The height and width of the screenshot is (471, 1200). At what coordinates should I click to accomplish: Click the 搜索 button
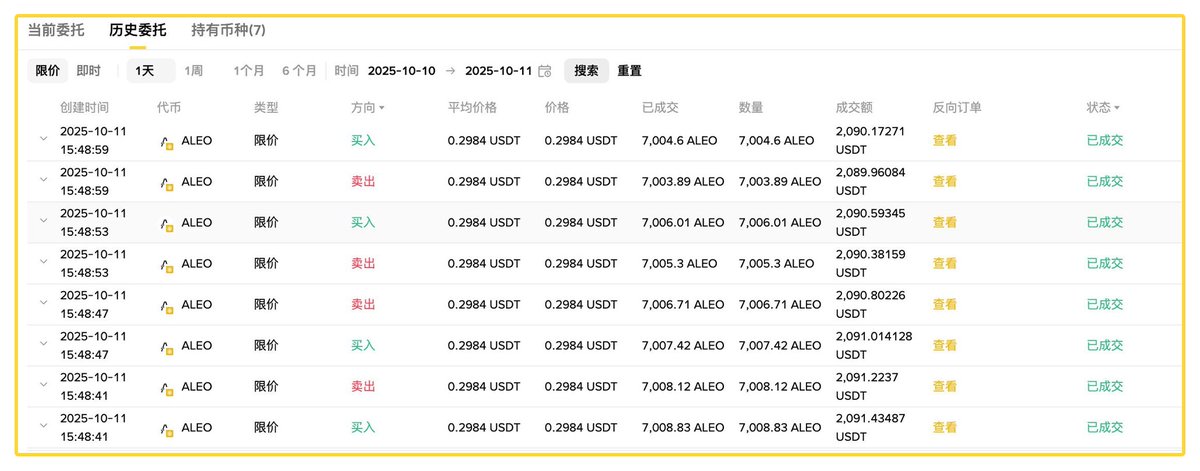pos(586,71)
